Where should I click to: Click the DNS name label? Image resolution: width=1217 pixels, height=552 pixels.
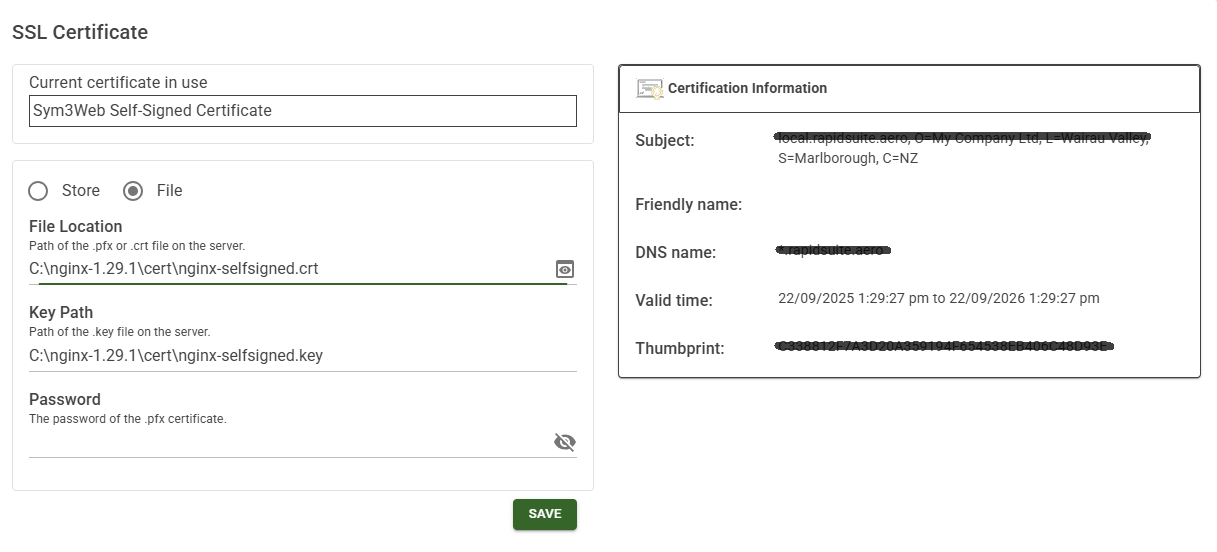click(x=675, y=253)
